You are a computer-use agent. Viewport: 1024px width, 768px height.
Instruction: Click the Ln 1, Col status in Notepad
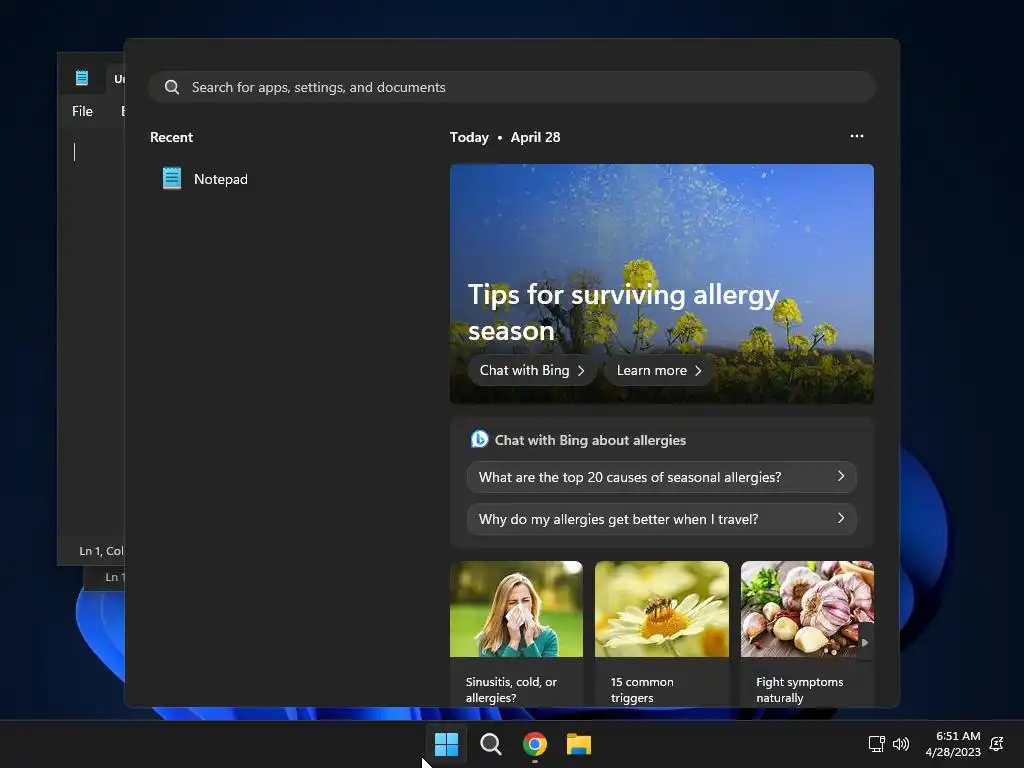[101, 551]
